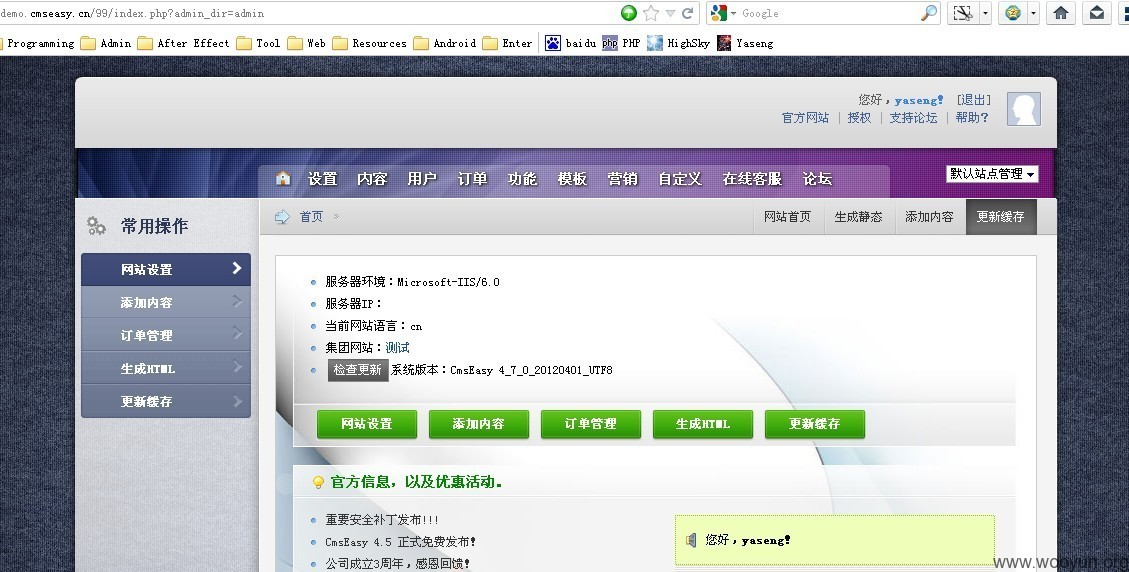Click the 更新缓存 tab in top bar
The image size is (1129, 572).
click(x=1001, y=216)
